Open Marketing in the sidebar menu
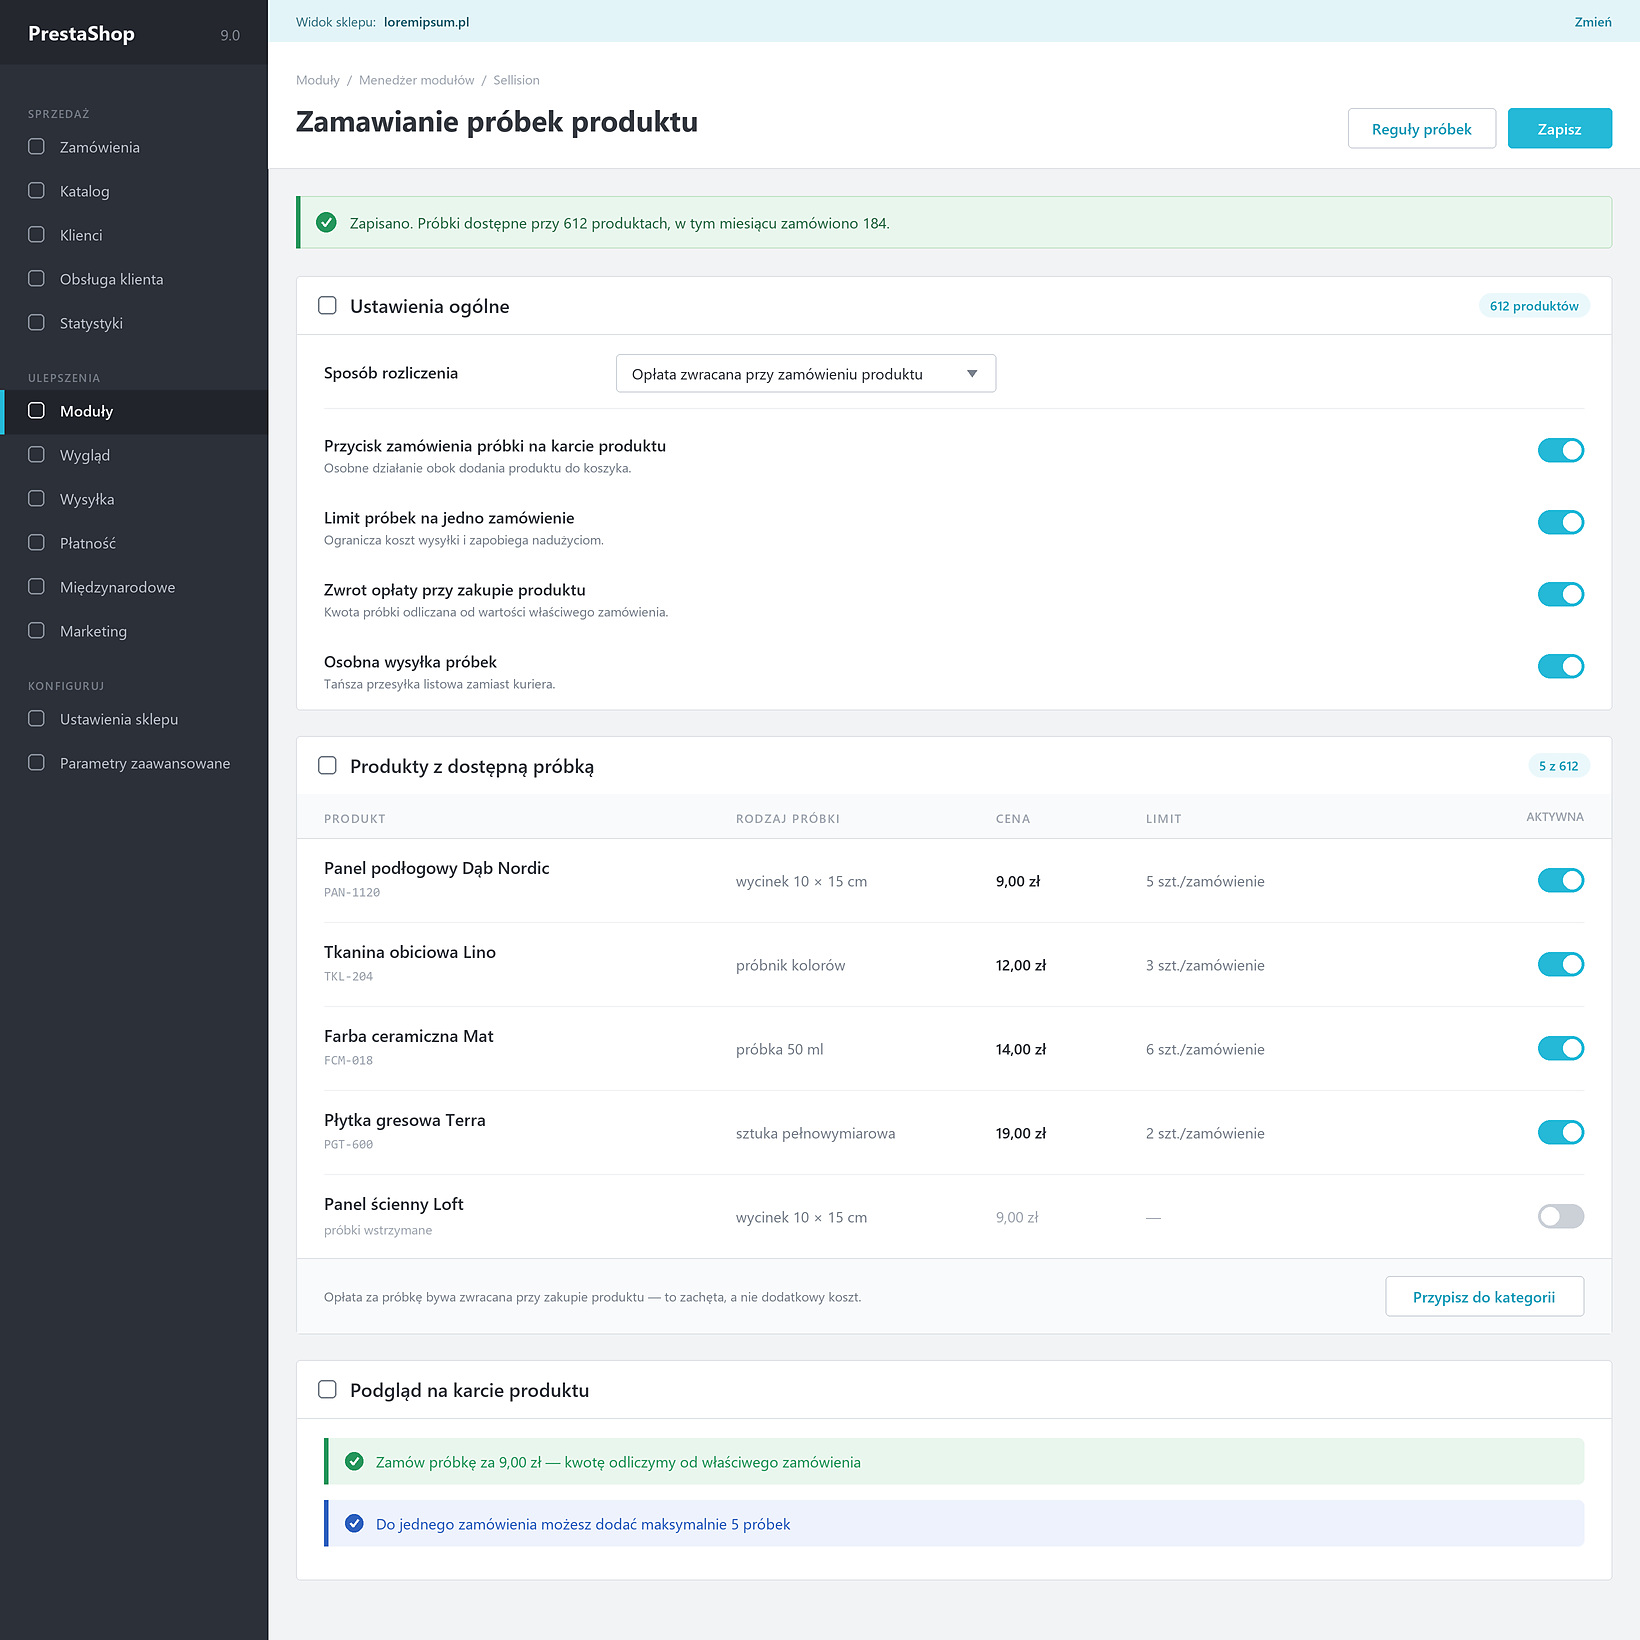Image resolution: width=1640 pixels, height=1640 pixels. click(x=134, y=631)
